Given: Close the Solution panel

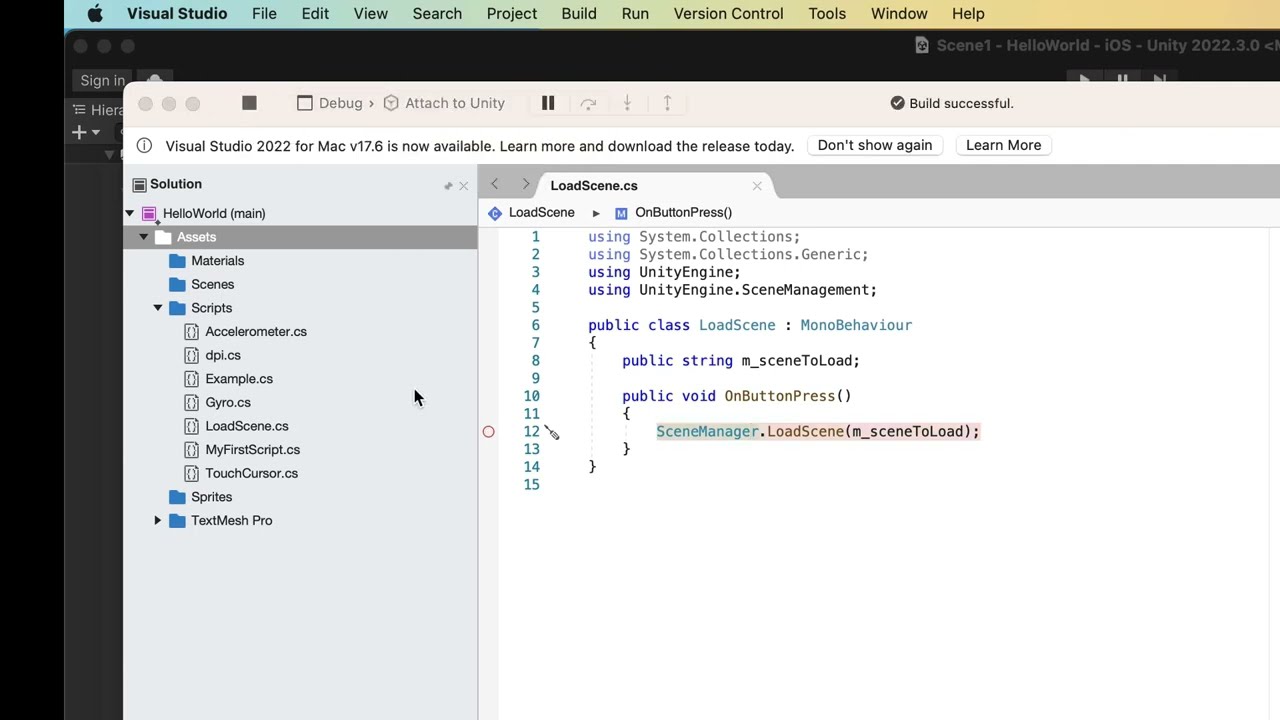Looking at the screenshot, I should click(x=463, y=186).
